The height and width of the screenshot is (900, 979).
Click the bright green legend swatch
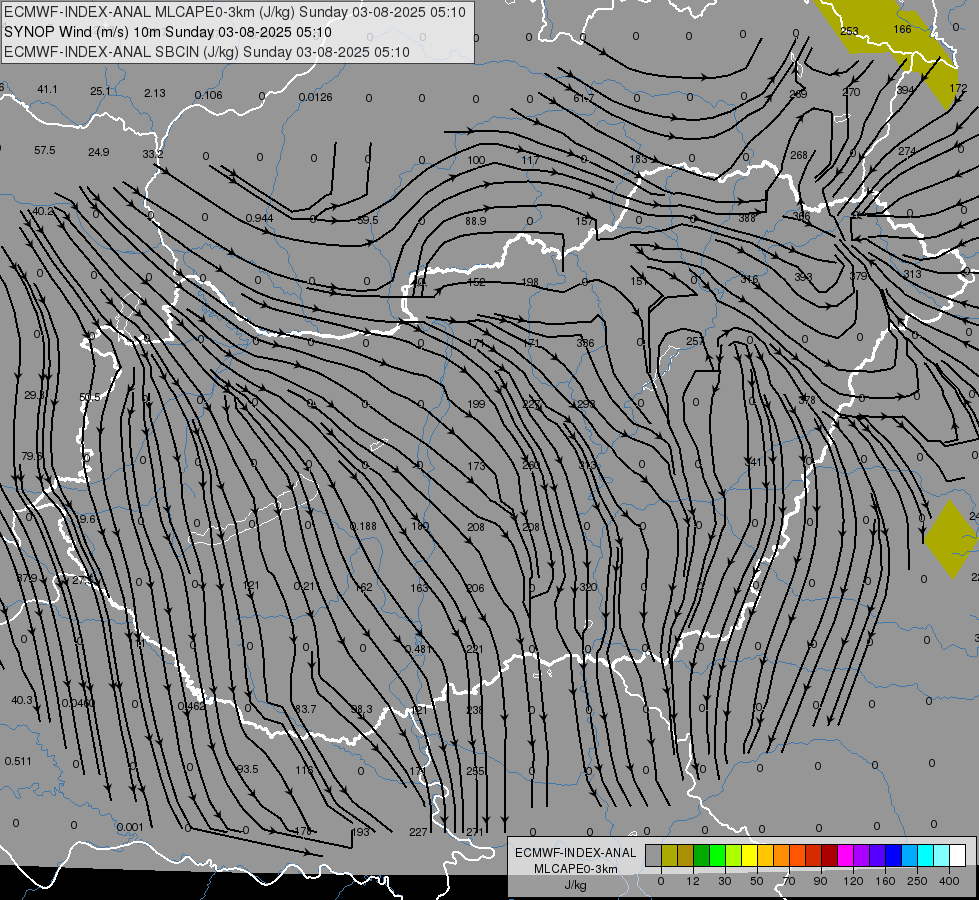(717, 855)
